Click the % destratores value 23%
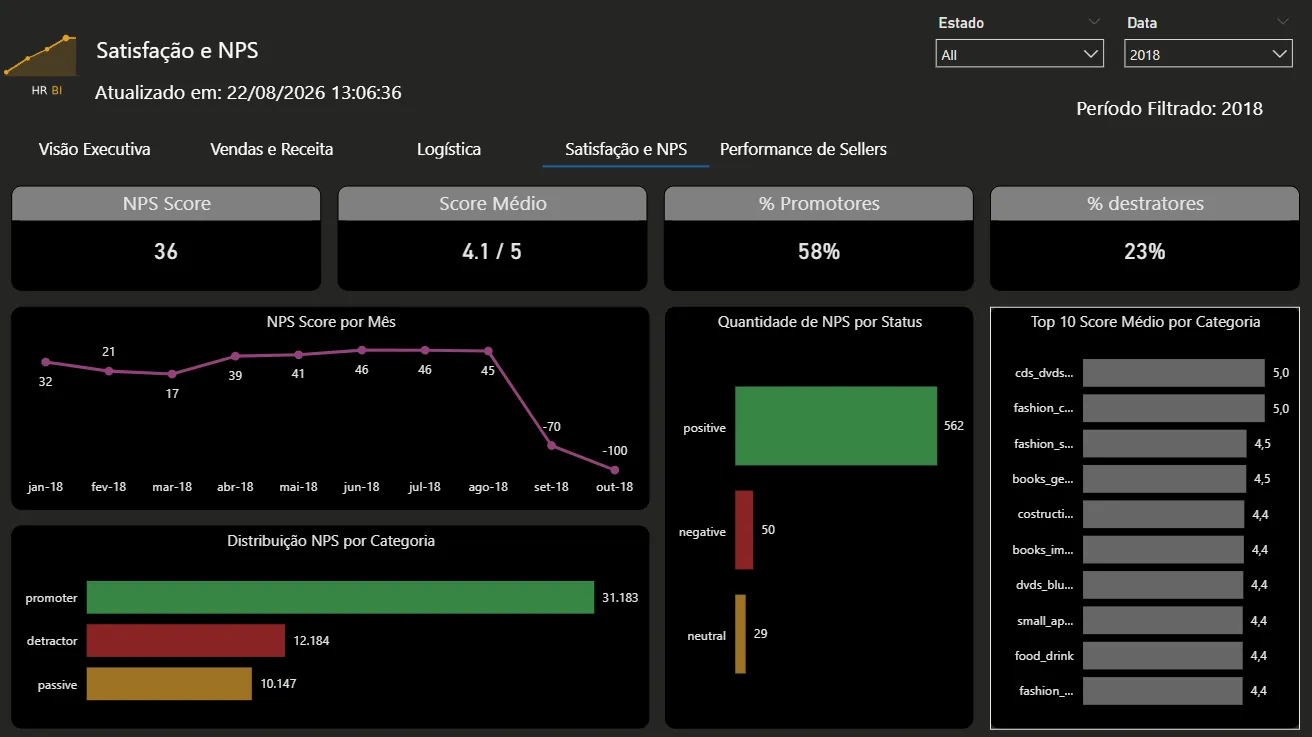The height and width of the screenshot is (737, 1312). point(1145,252)
